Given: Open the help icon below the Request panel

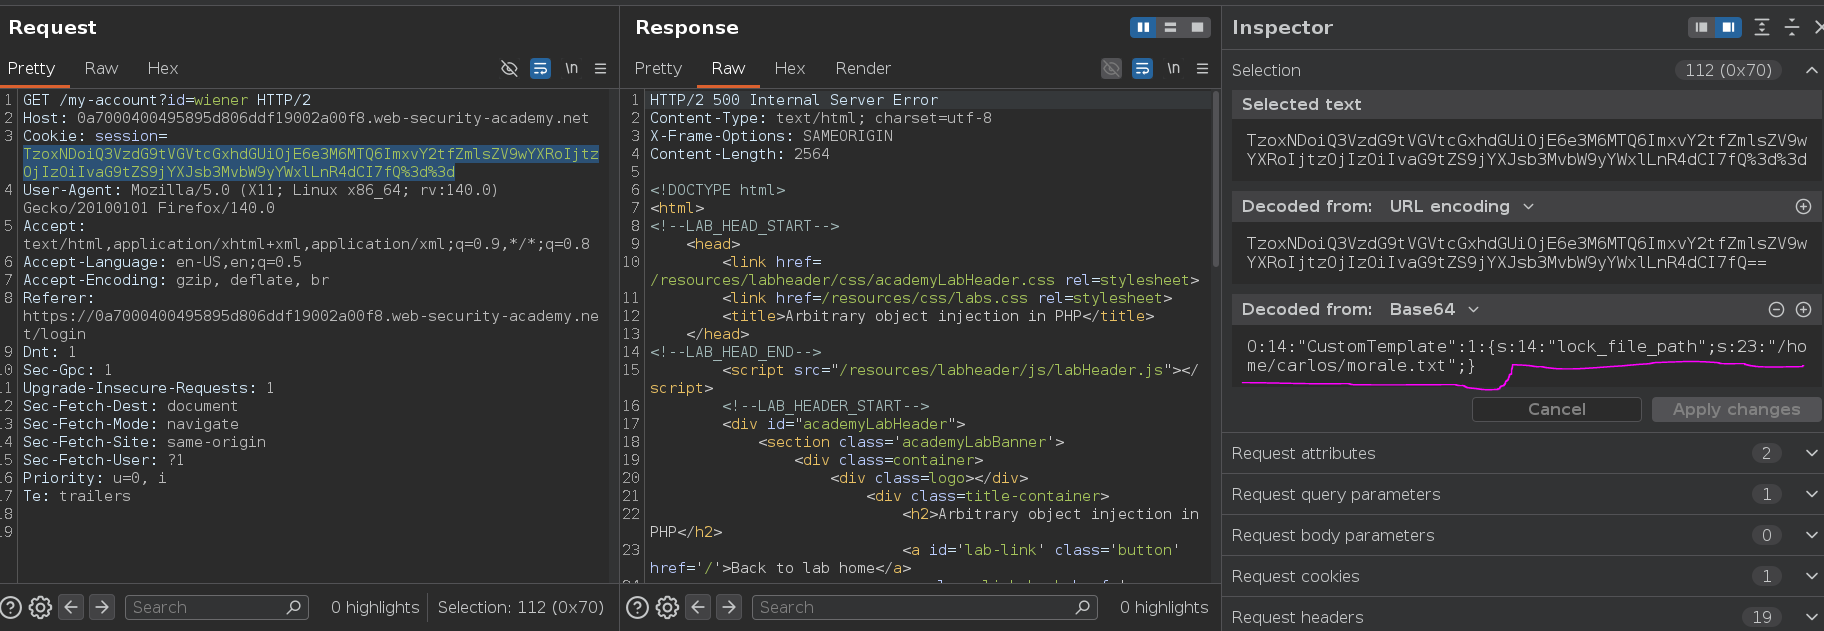Looking at the screenshot, I should (x=11, y=607).
